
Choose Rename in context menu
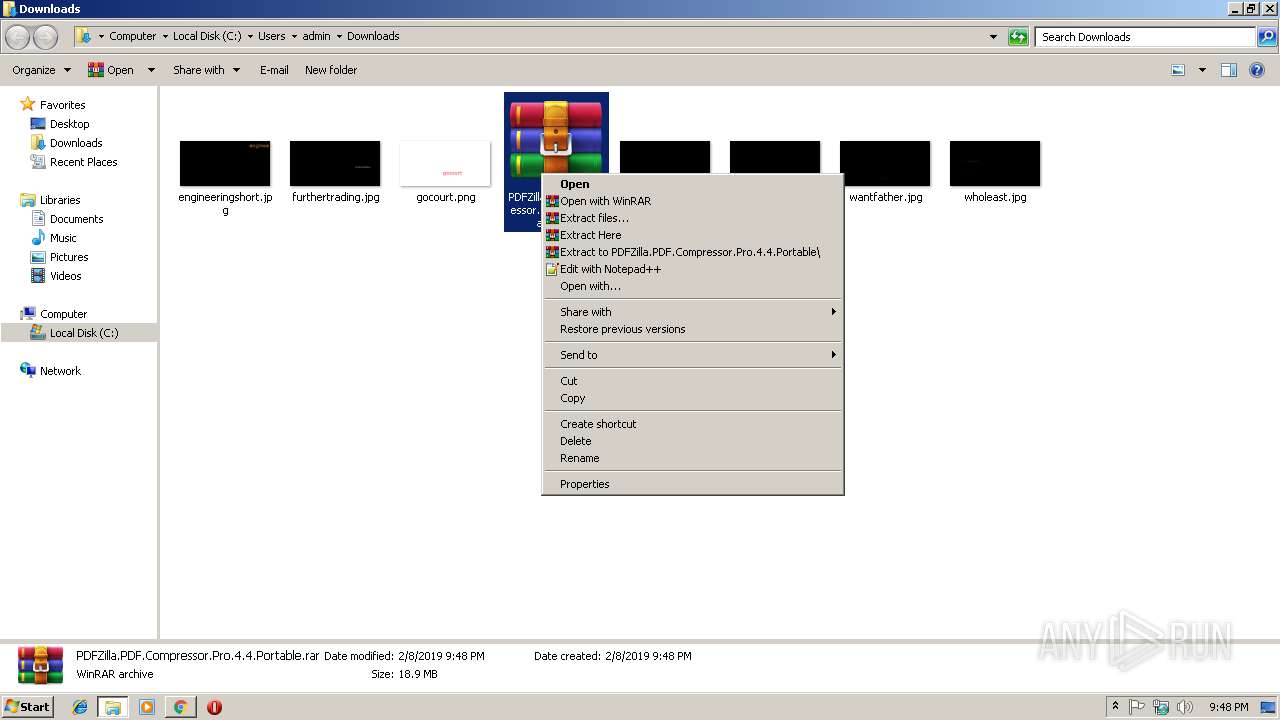click(693, 458)
